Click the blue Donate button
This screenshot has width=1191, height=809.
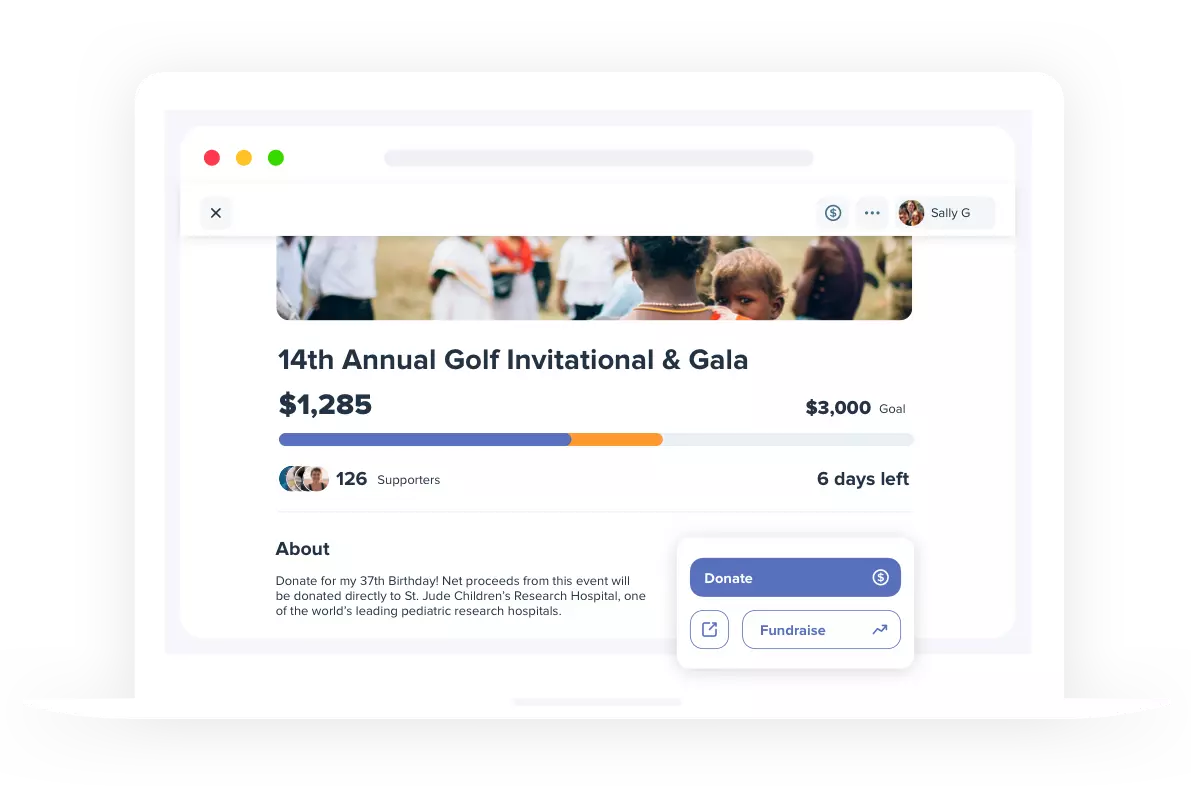795,577
